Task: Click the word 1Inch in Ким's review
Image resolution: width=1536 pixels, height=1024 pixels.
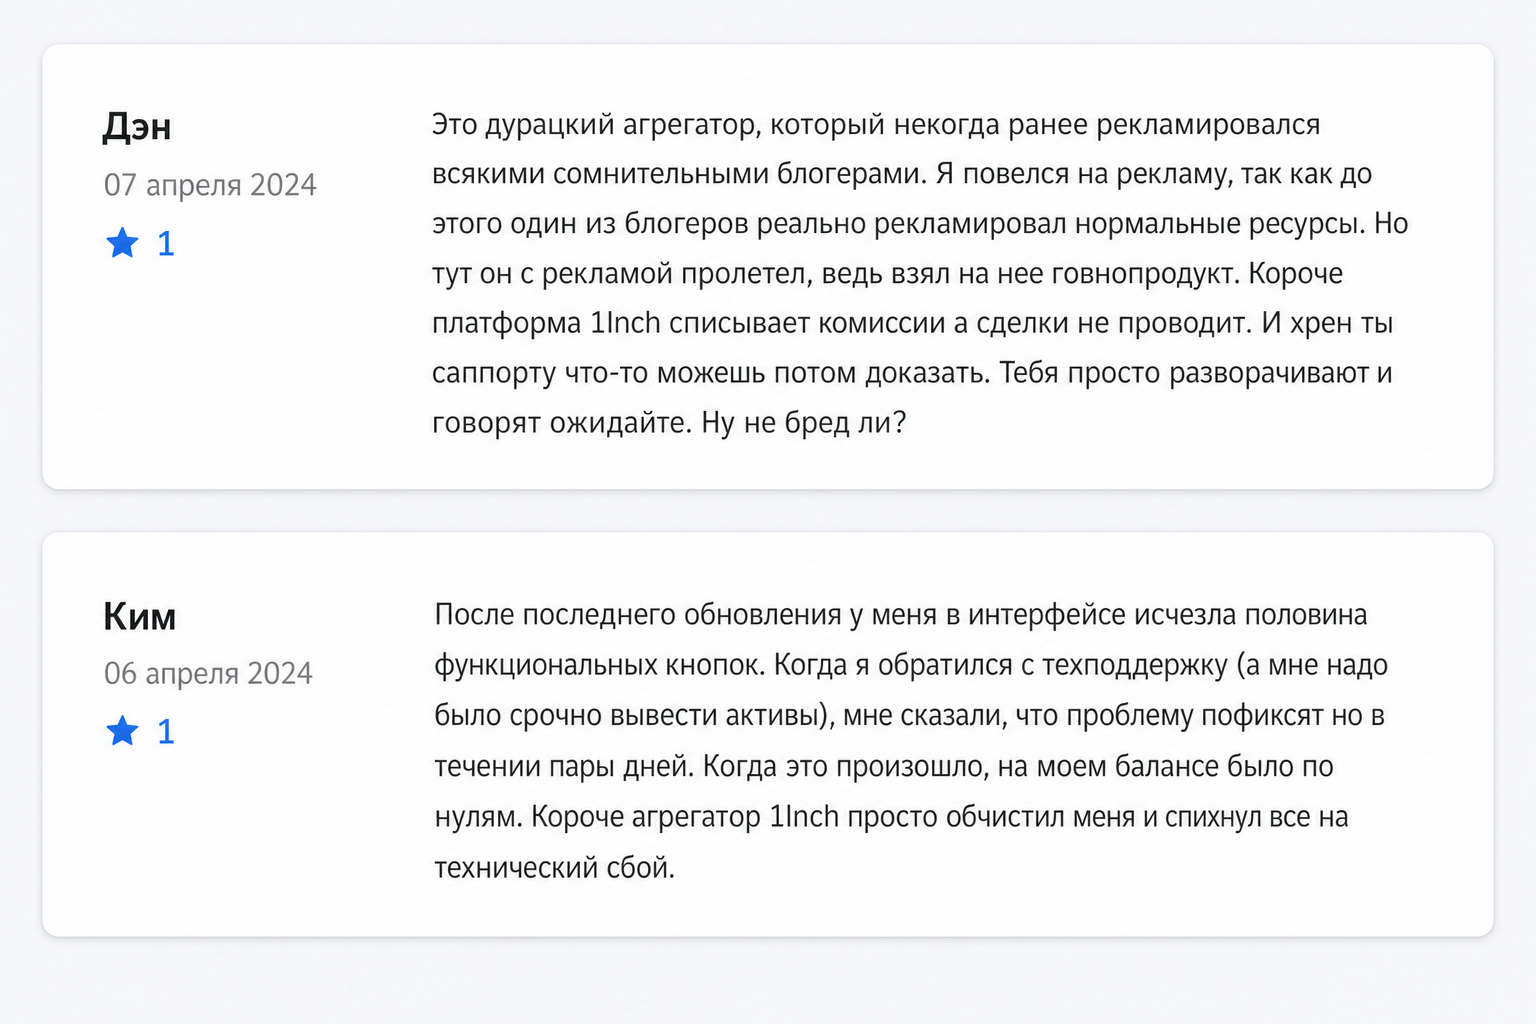Action: [804, 817]
